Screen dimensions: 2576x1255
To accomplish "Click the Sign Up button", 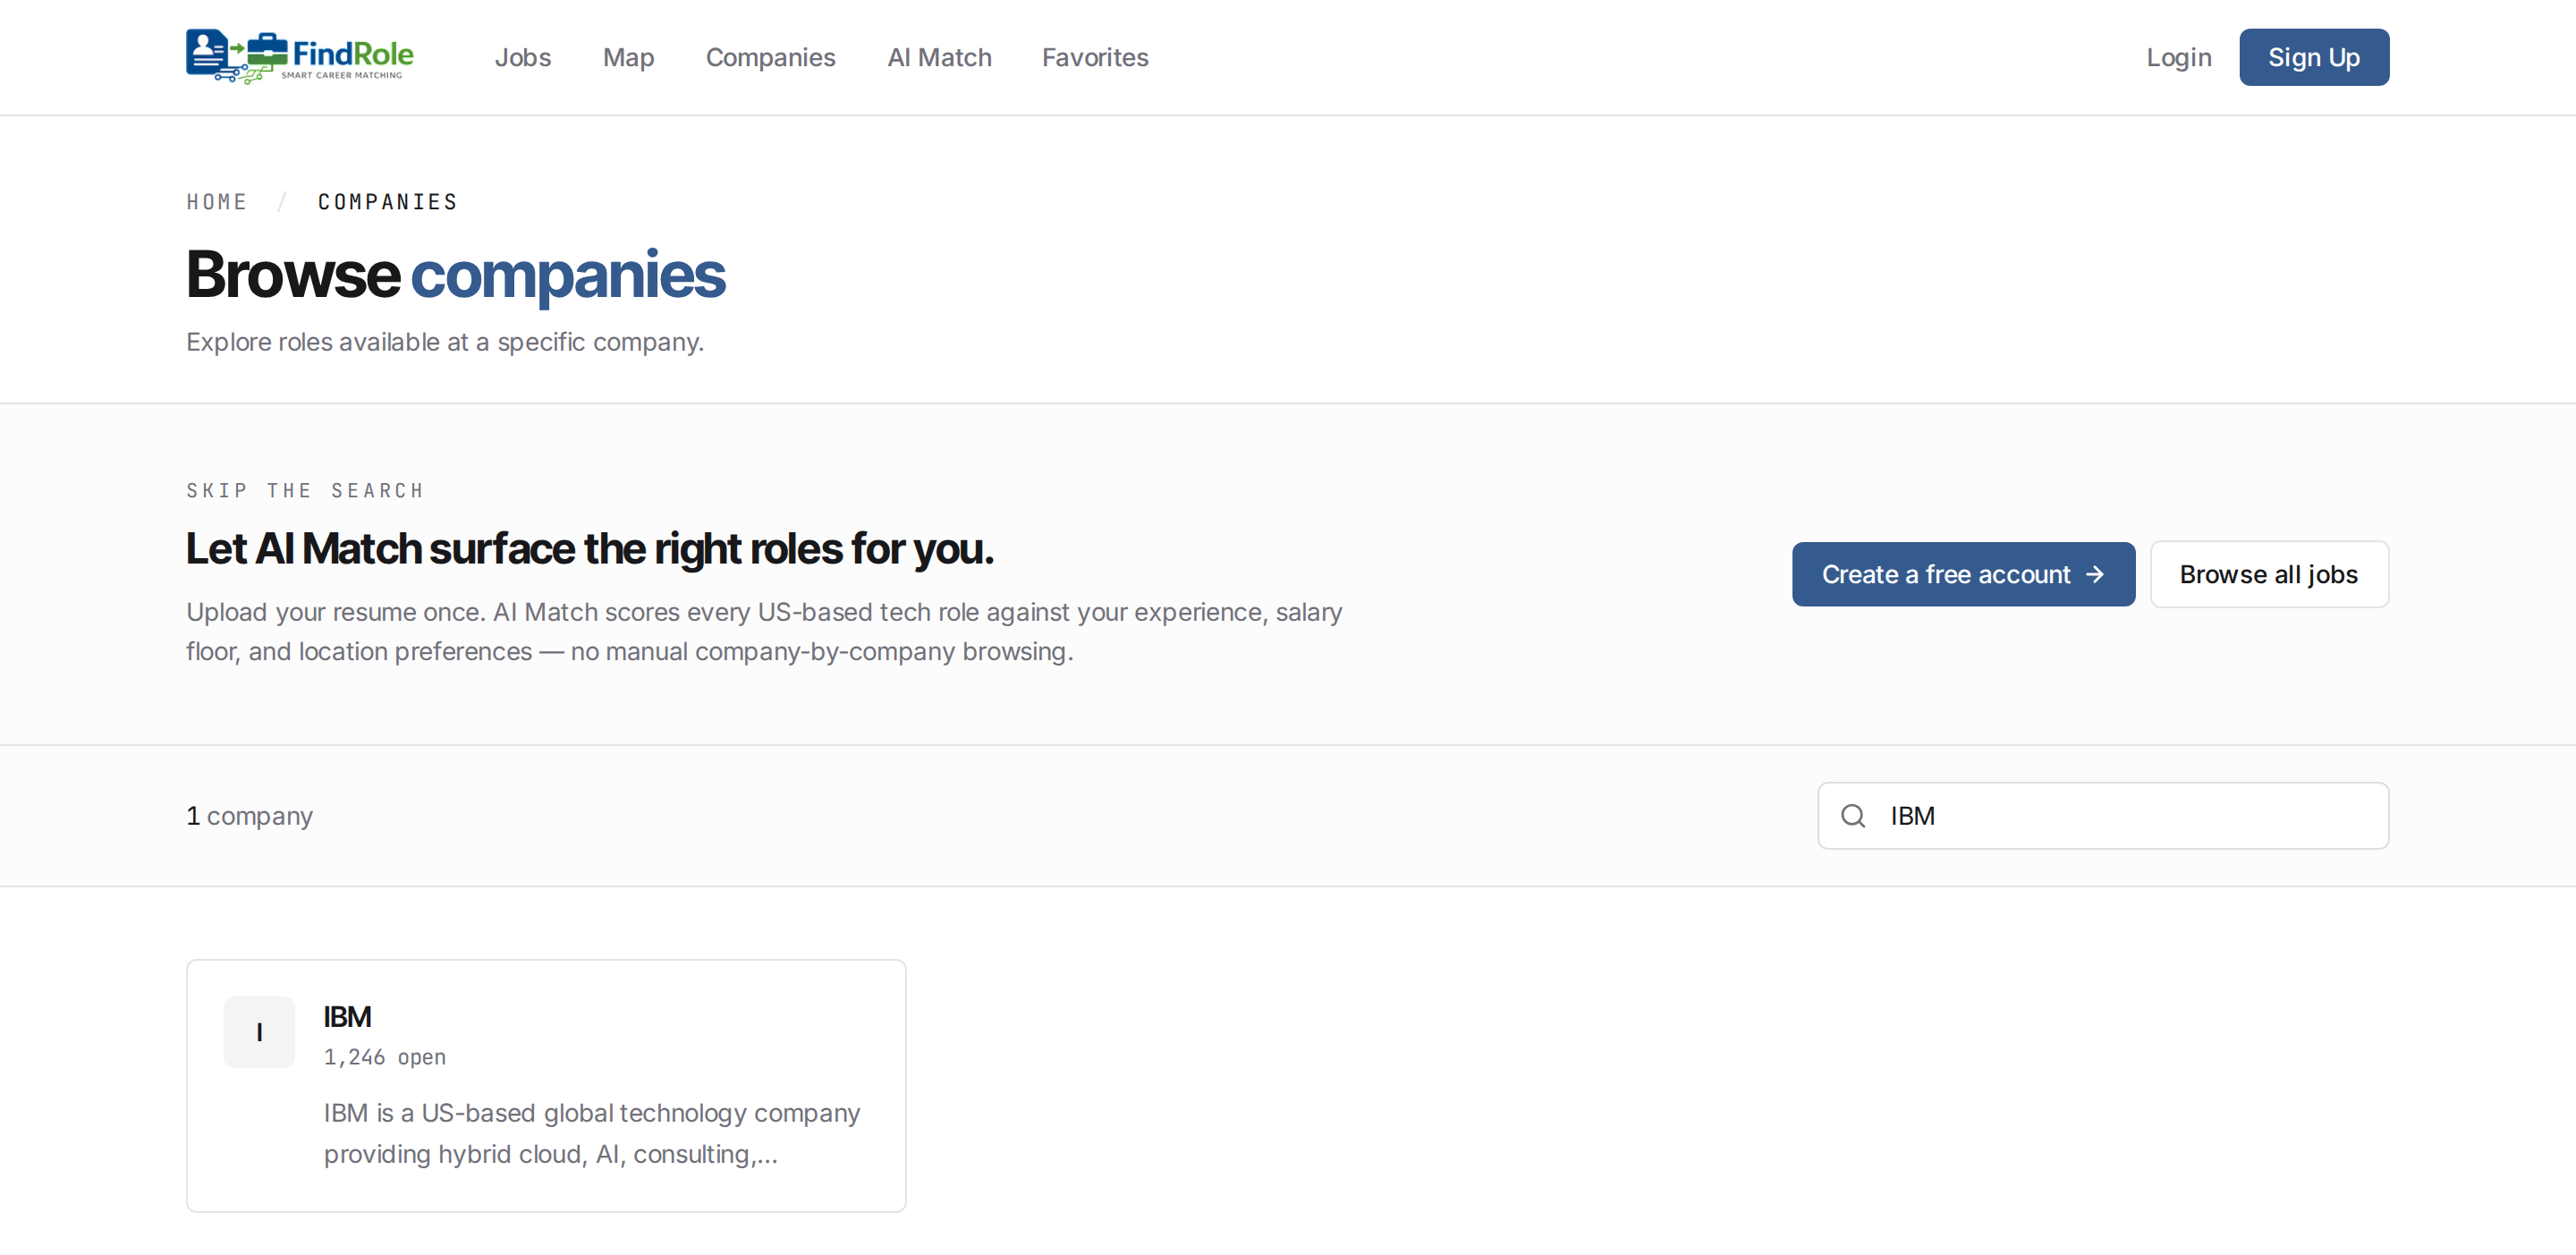I will tap(2314, 57).
